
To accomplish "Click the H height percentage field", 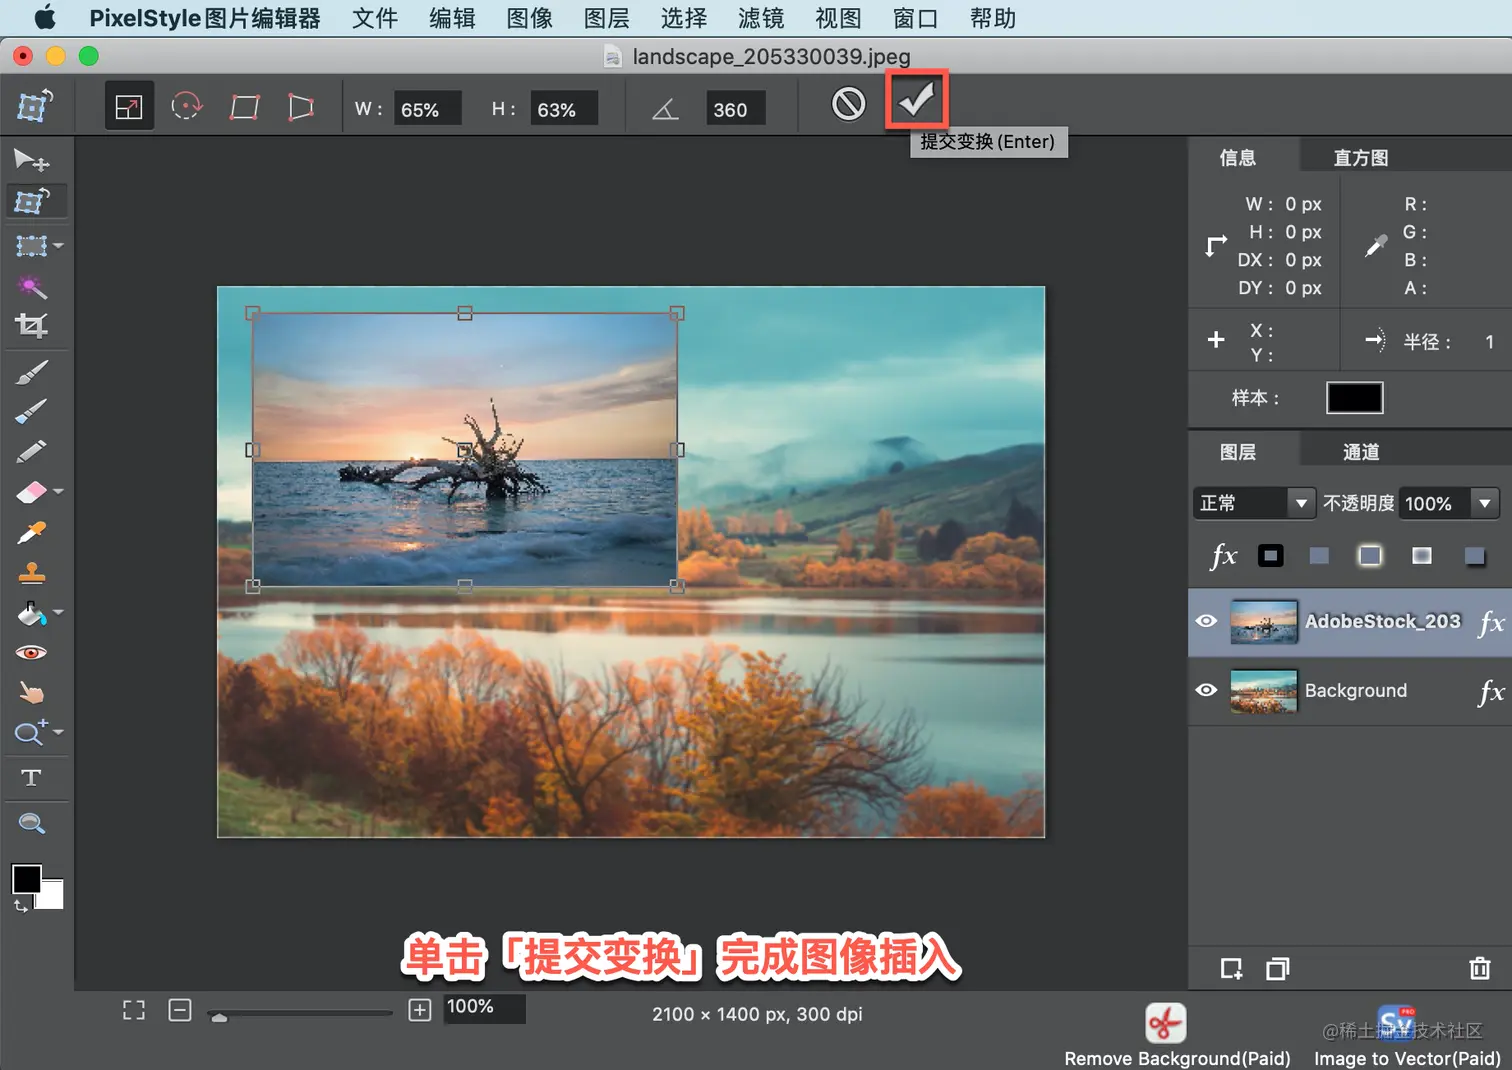I will click(x=564, y=109).
